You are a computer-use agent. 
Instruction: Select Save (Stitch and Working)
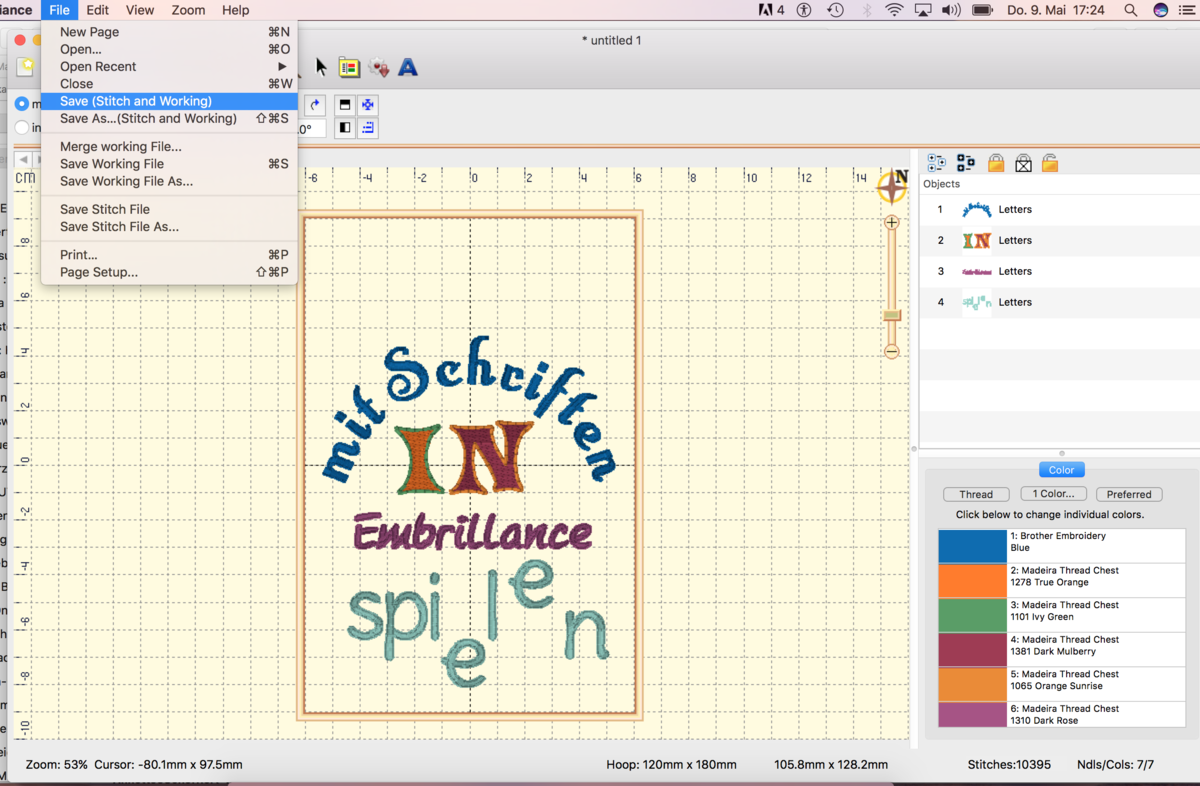pyautogui.click(x=169, y=101)
